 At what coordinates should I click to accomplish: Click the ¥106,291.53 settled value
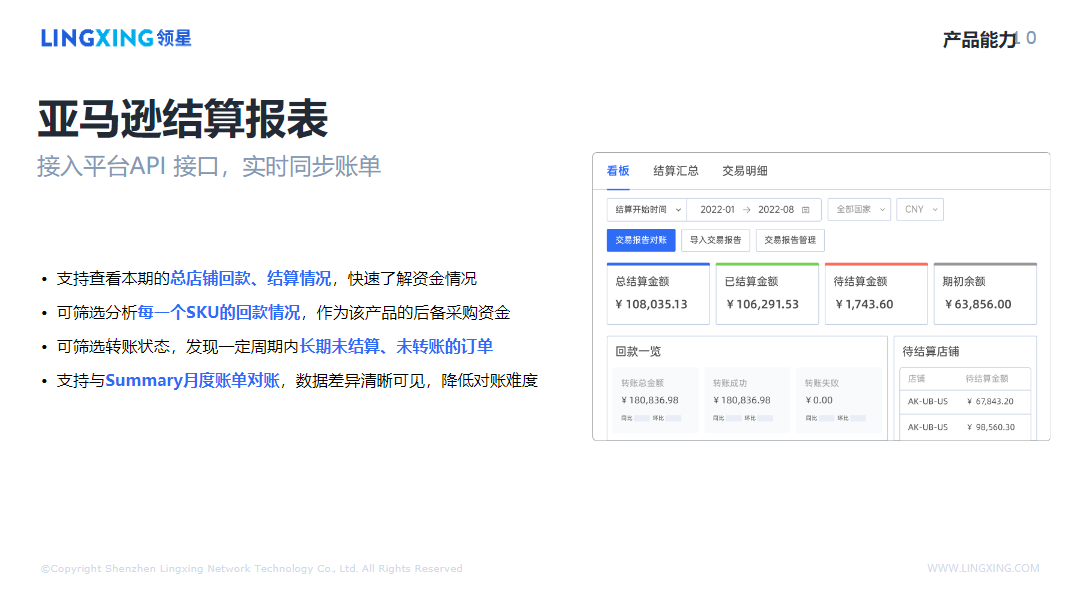coord(763,305)
